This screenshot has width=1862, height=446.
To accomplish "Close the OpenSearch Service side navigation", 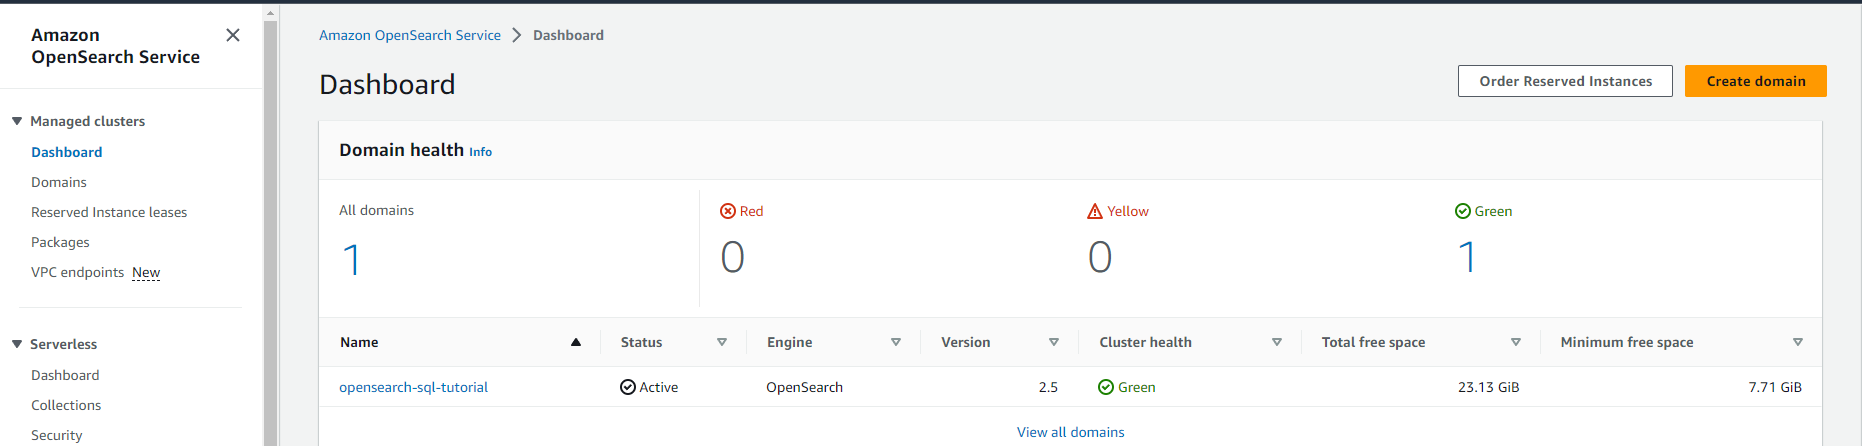I will (233, 35).
